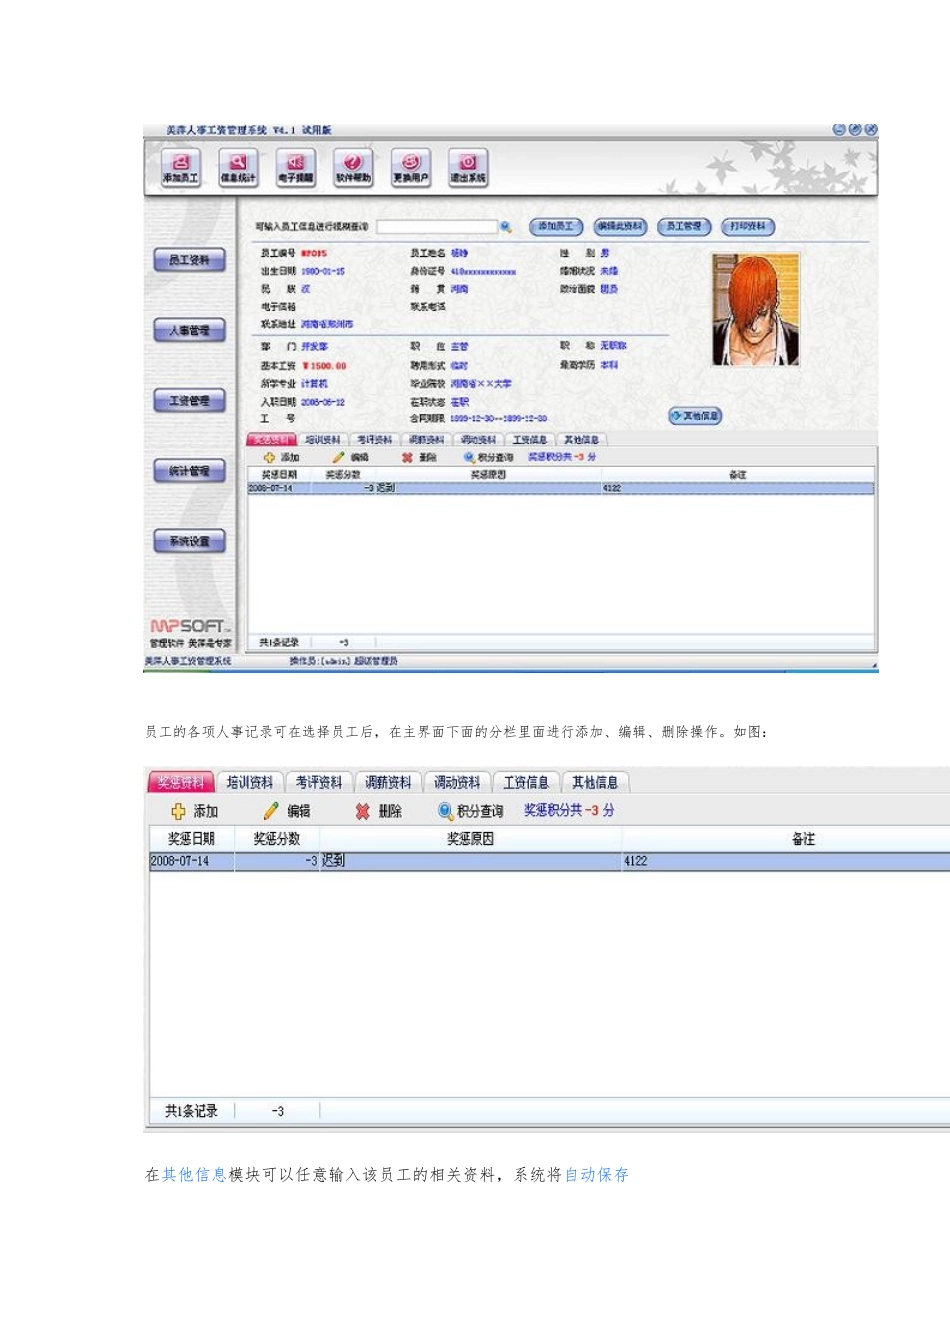Click the 更换用户 toolbar icon
Screen dimensions: 950x1344
[x=410, y=166]
